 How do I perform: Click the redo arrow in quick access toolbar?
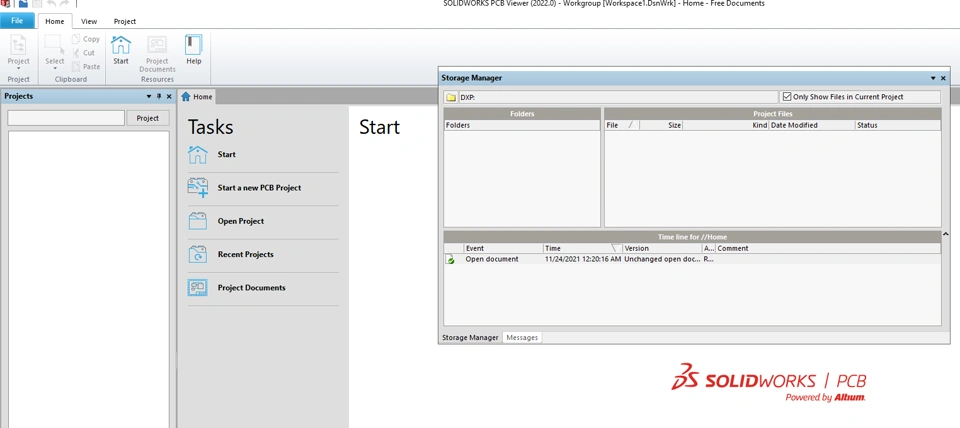click(x=64, y=4)
